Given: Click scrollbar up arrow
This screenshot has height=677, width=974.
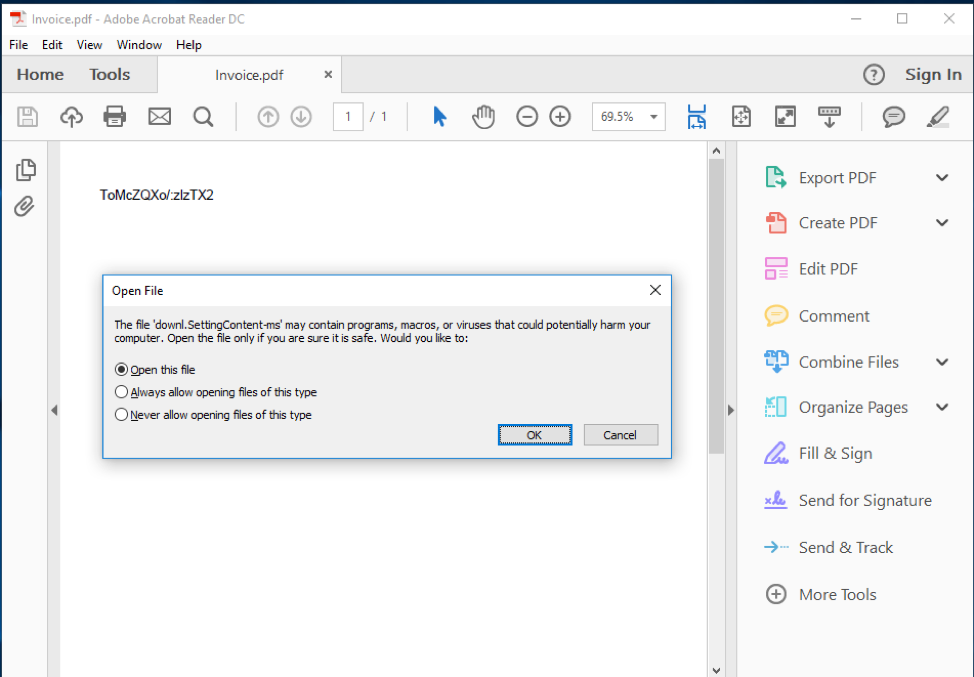Looking at the screenshot, I should pyautogui.click(x=716, y=151).
